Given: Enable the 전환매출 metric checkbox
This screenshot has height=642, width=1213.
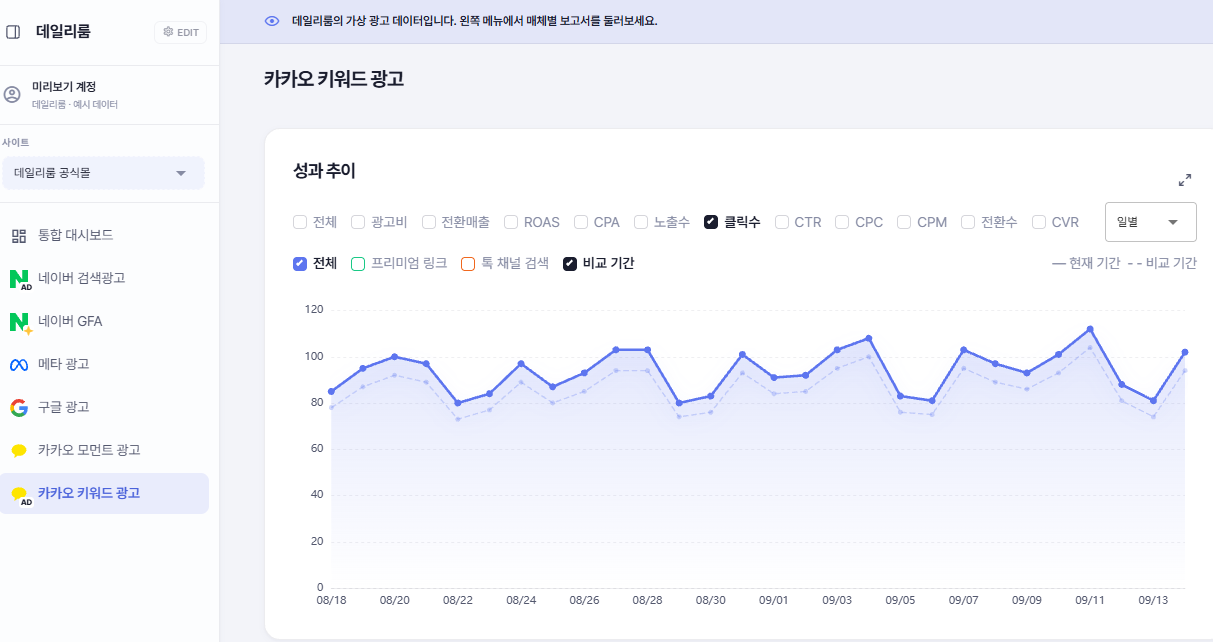Looking at the screenshot, I should [429, 222].
